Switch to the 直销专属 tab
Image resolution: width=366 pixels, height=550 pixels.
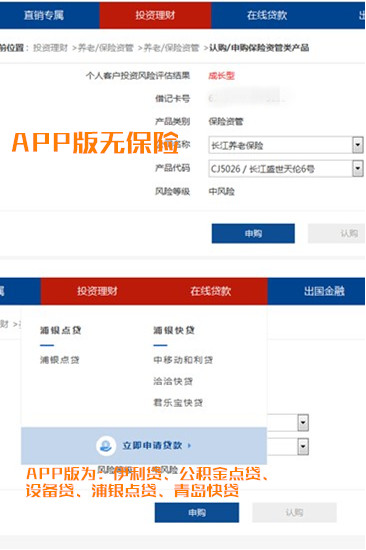(x=44, y=15)
